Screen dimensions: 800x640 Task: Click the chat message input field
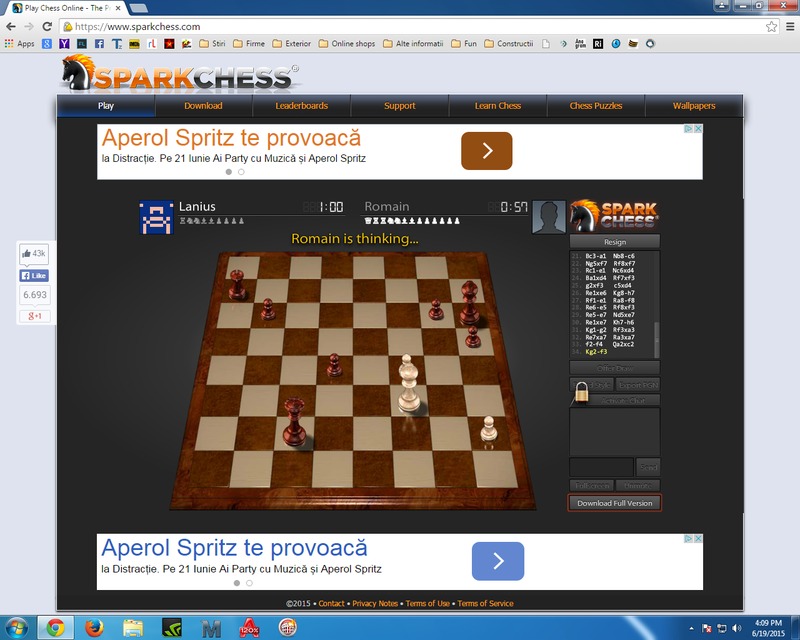tap(602, 466)
